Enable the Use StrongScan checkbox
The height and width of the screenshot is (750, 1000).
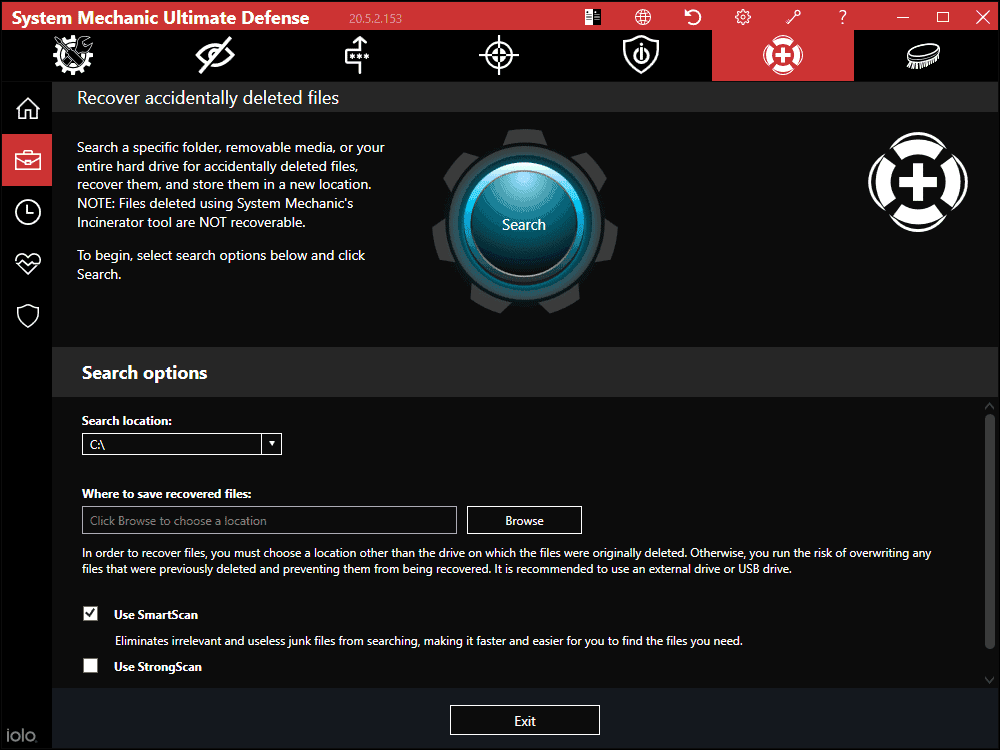(x=90, y=665)
